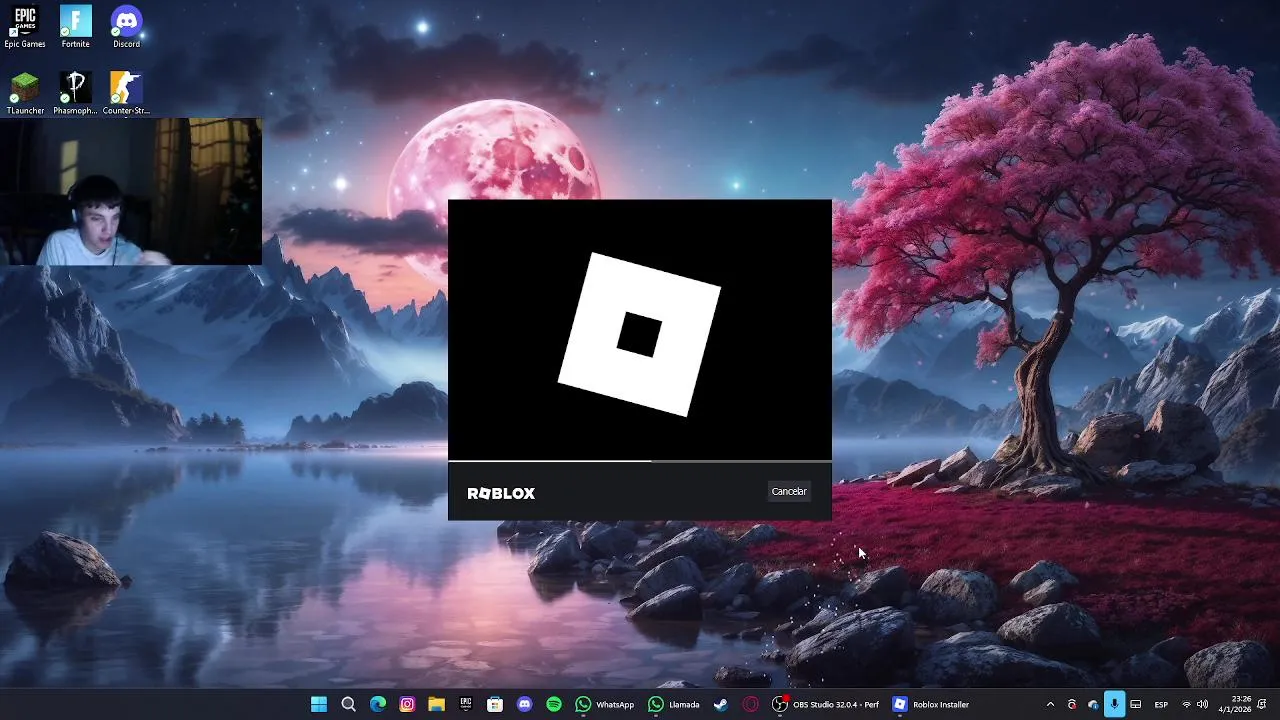Open Epic Games Launcher in the taskbar
The image size is (1280, 720).
[x=466, y=704]
